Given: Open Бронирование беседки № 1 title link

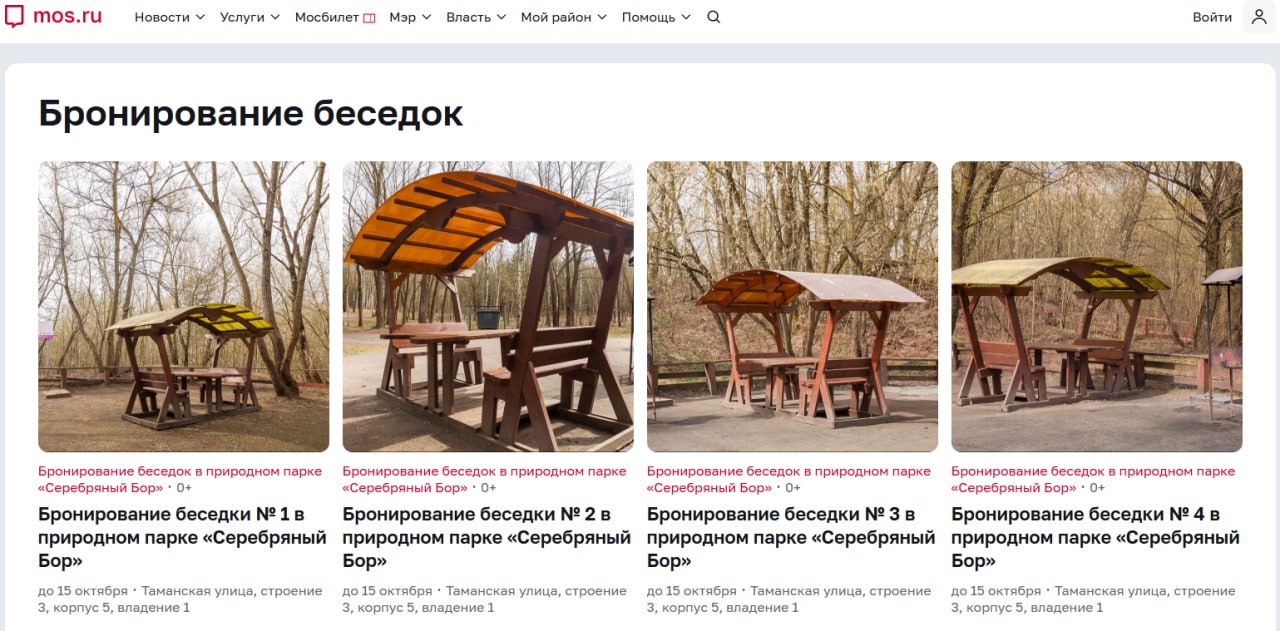Looking at the screenshot, I should 183,538.
